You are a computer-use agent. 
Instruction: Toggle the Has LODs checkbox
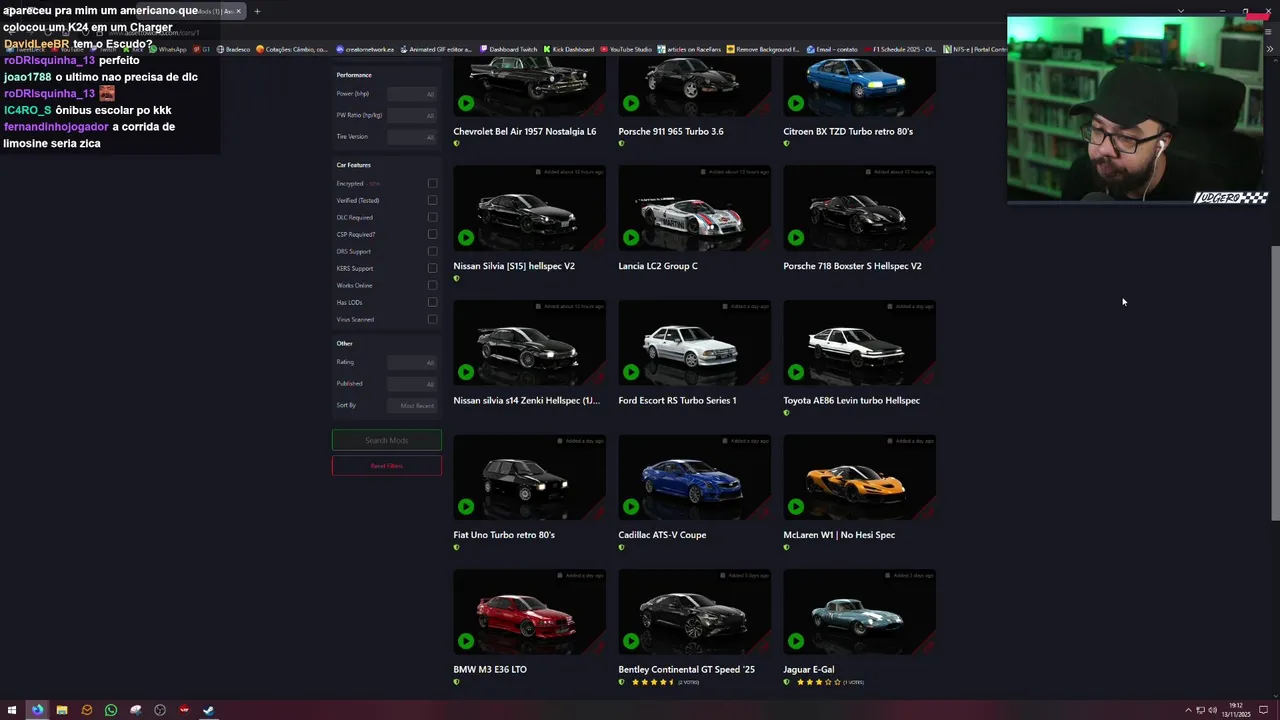click(432, 302)
